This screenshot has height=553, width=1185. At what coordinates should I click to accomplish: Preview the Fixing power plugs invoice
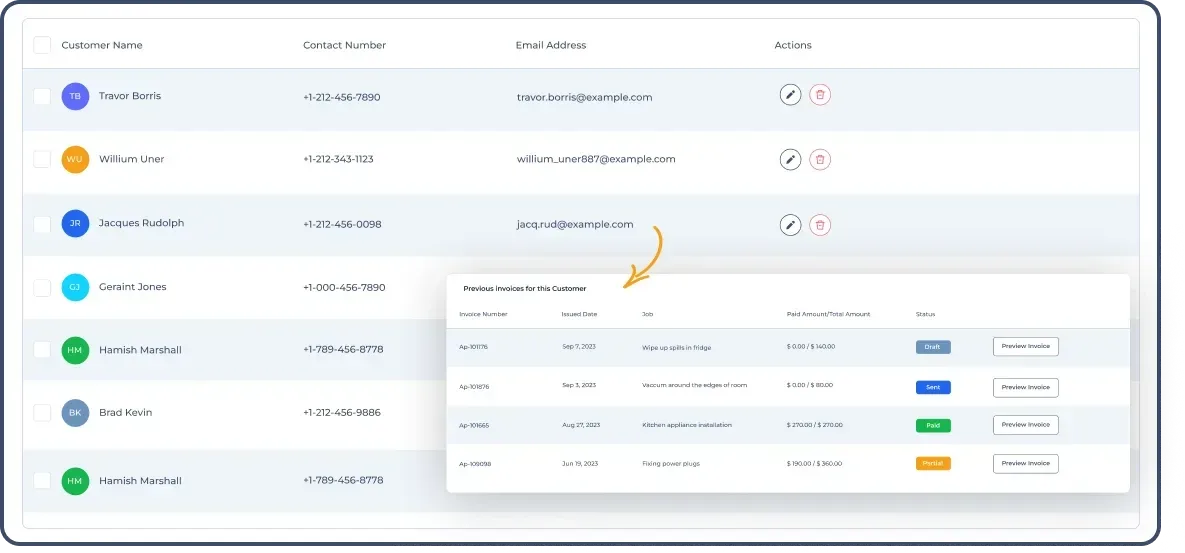click(1025, 464)
